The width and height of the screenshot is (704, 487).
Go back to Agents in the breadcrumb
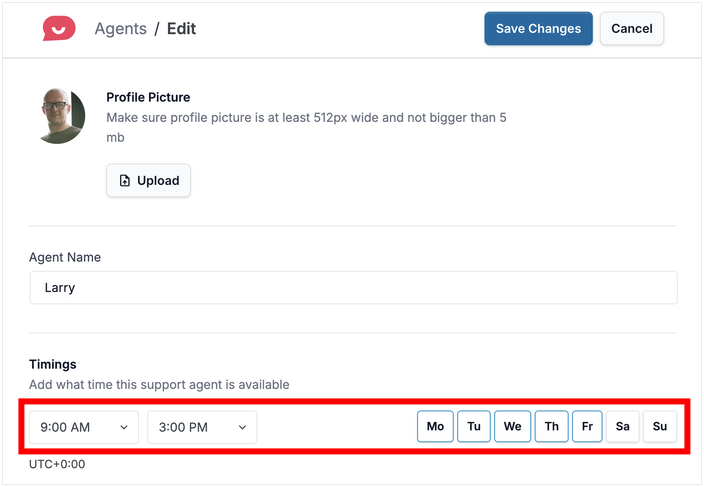(x=120, y=29)
